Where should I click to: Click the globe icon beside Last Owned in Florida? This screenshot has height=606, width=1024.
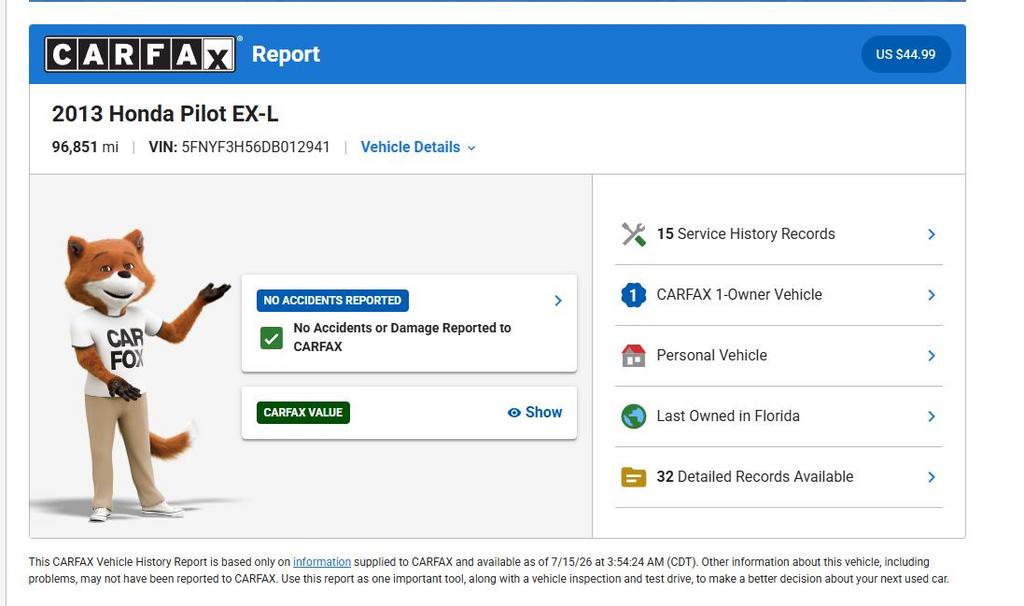(x=633, y=416)
